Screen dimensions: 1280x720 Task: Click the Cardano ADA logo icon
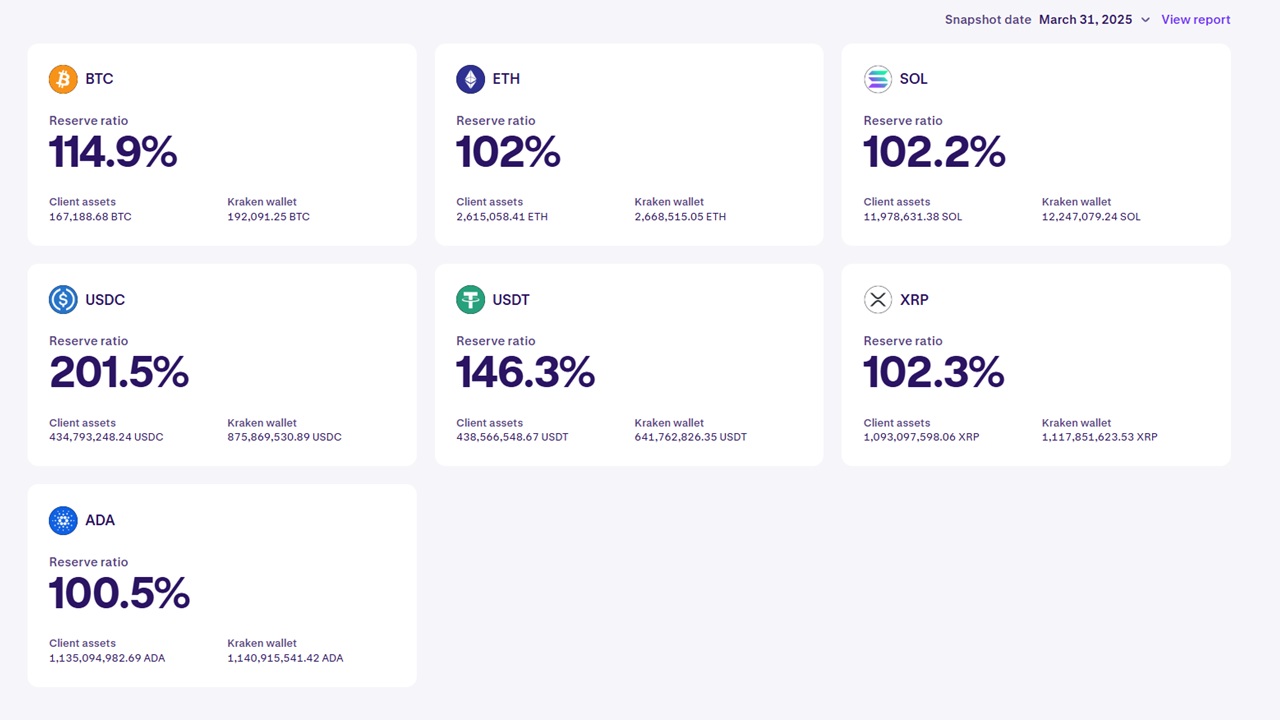[x=63, y=520]
